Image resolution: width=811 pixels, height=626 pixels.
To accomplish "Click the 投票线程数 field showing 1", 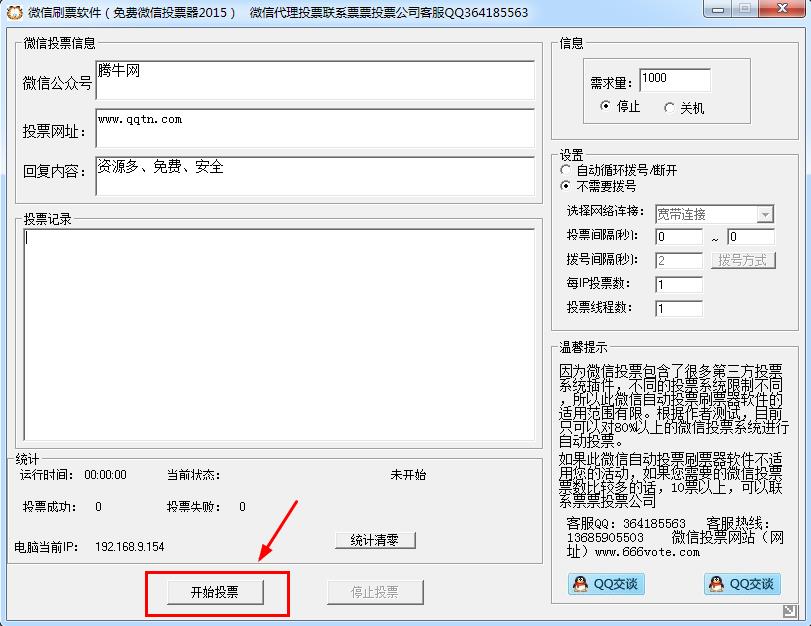I will coord(678,308).
